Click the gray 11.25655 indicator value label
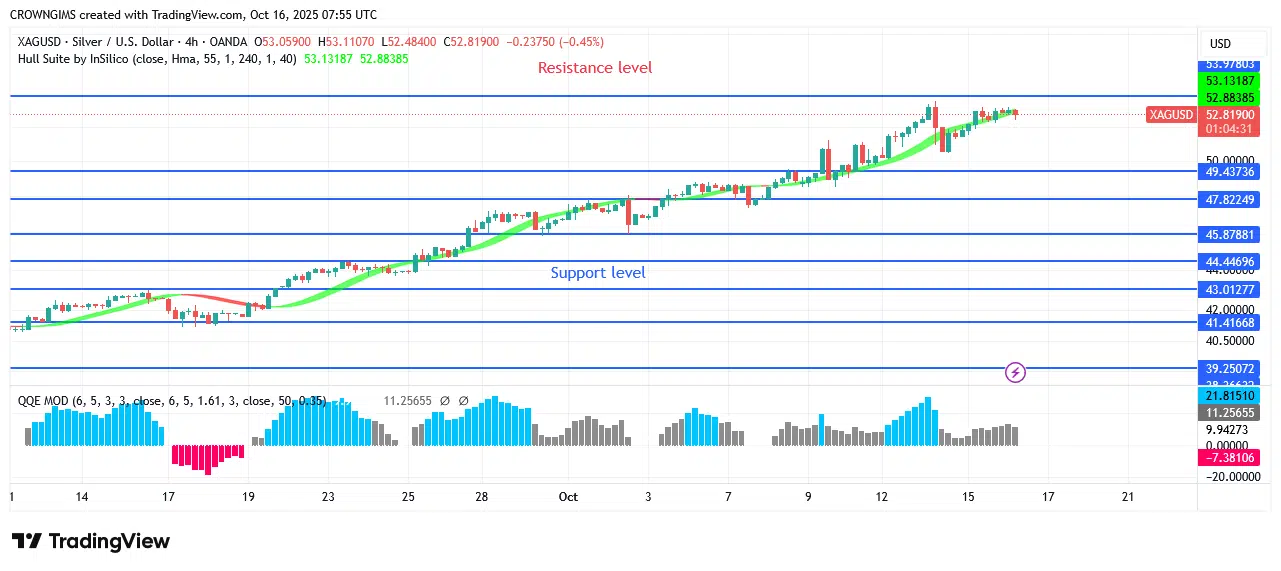The height and width of the screenshot is (571, 1281). click(1229, 413)
